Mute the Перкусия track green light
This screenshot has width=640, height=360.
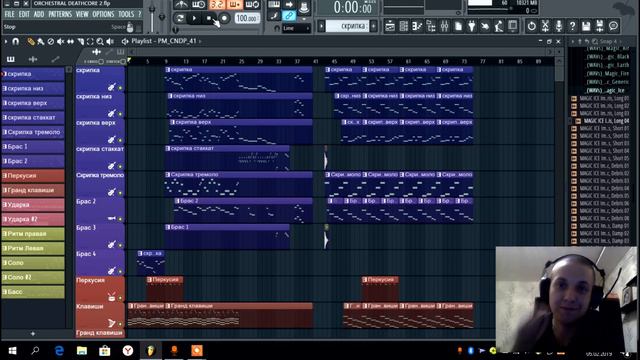tap(120, 298)
